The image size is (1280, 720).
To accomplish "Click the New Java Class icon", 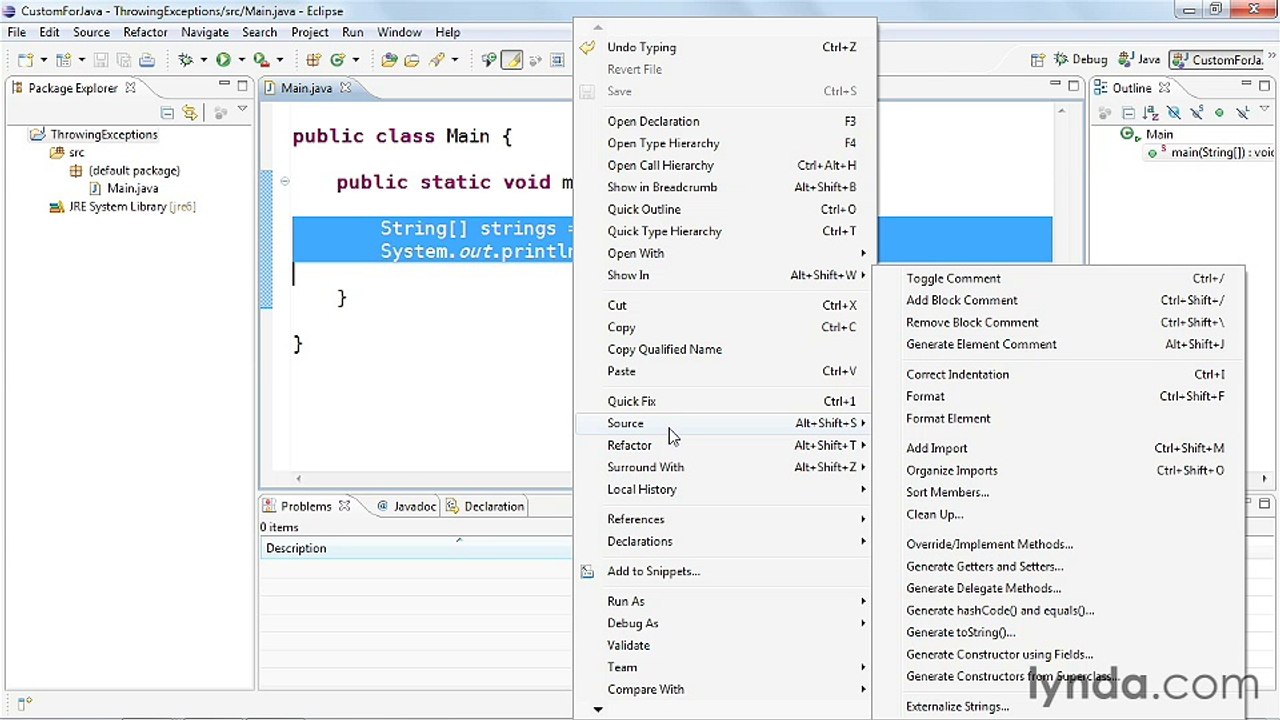I will click(x=337, y=60).
